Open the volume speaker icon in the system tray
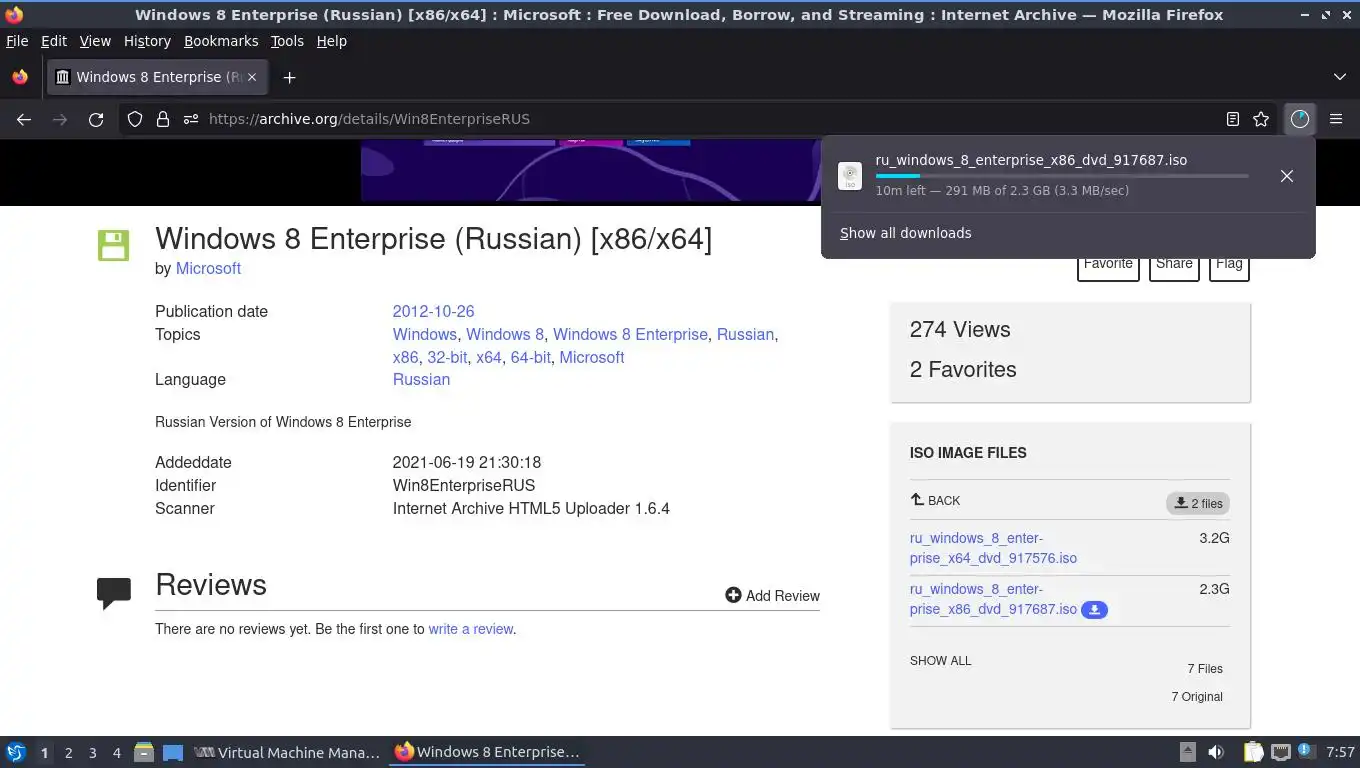The width and height of the screenshot is (1360, 768). tap(1216, 752)
